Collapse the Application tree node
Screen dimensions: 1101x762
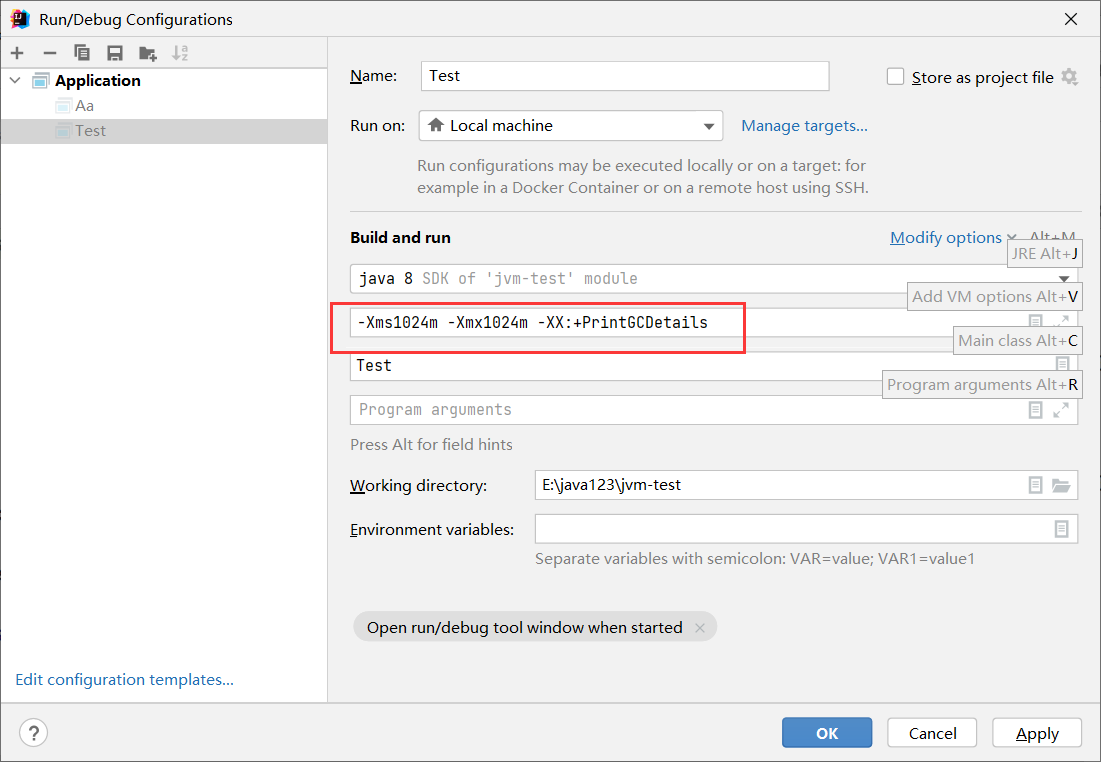(x=15, y=81)
